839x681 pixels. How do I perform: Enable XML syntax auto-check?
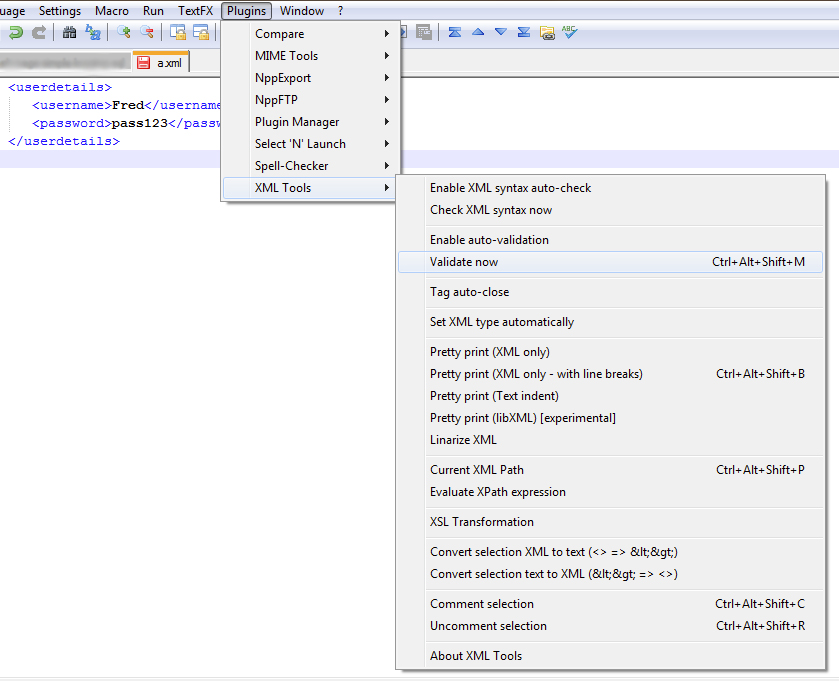coord(510,188)
